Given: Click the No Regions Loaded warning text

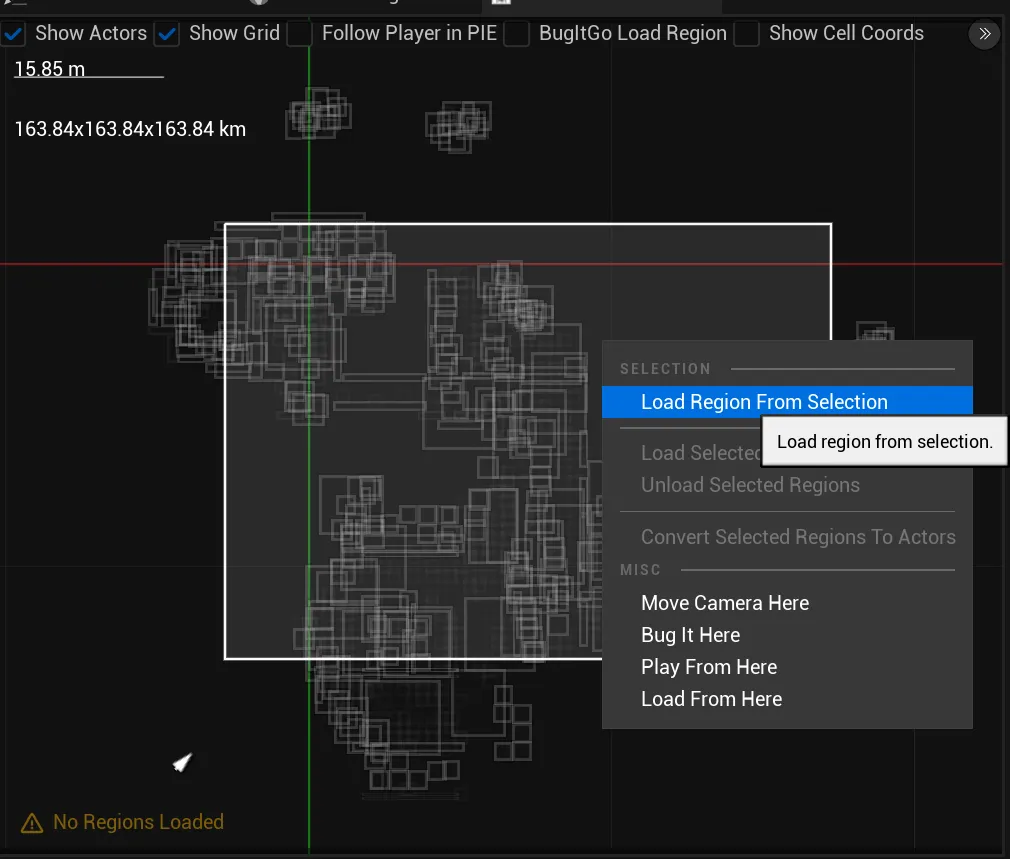Looking at the screenshot, I should [x=137, y=822].
